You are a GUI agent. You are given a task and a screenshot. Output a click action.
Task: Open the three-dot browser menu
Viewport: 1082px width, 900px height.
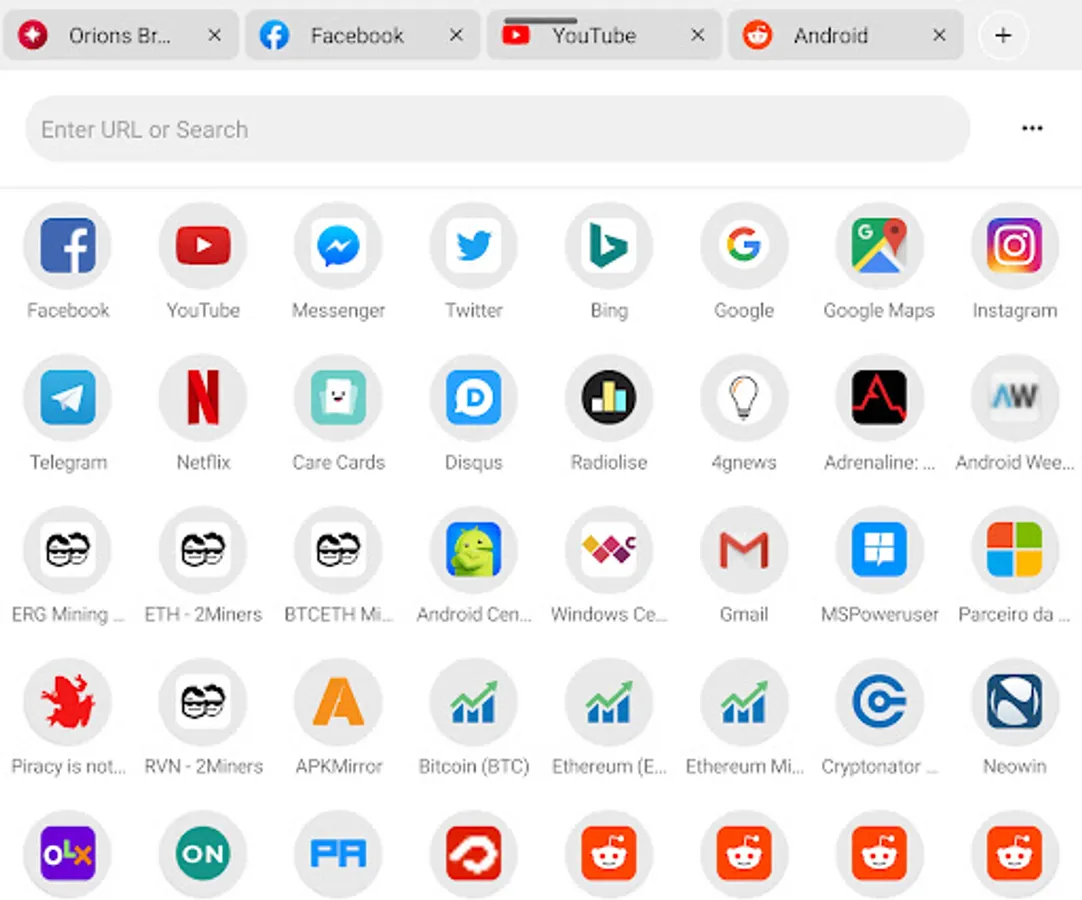pyautogui.click(x=1032, y=128)
